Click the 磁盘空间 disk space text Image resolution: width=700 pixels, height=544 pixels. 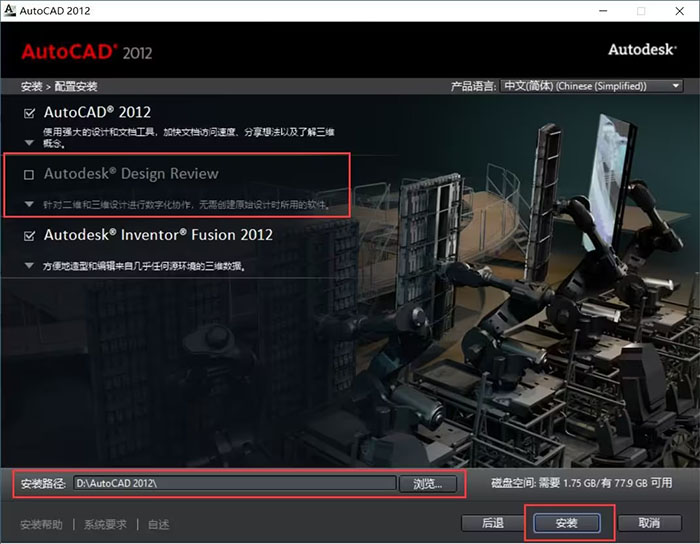coord(582,483)
